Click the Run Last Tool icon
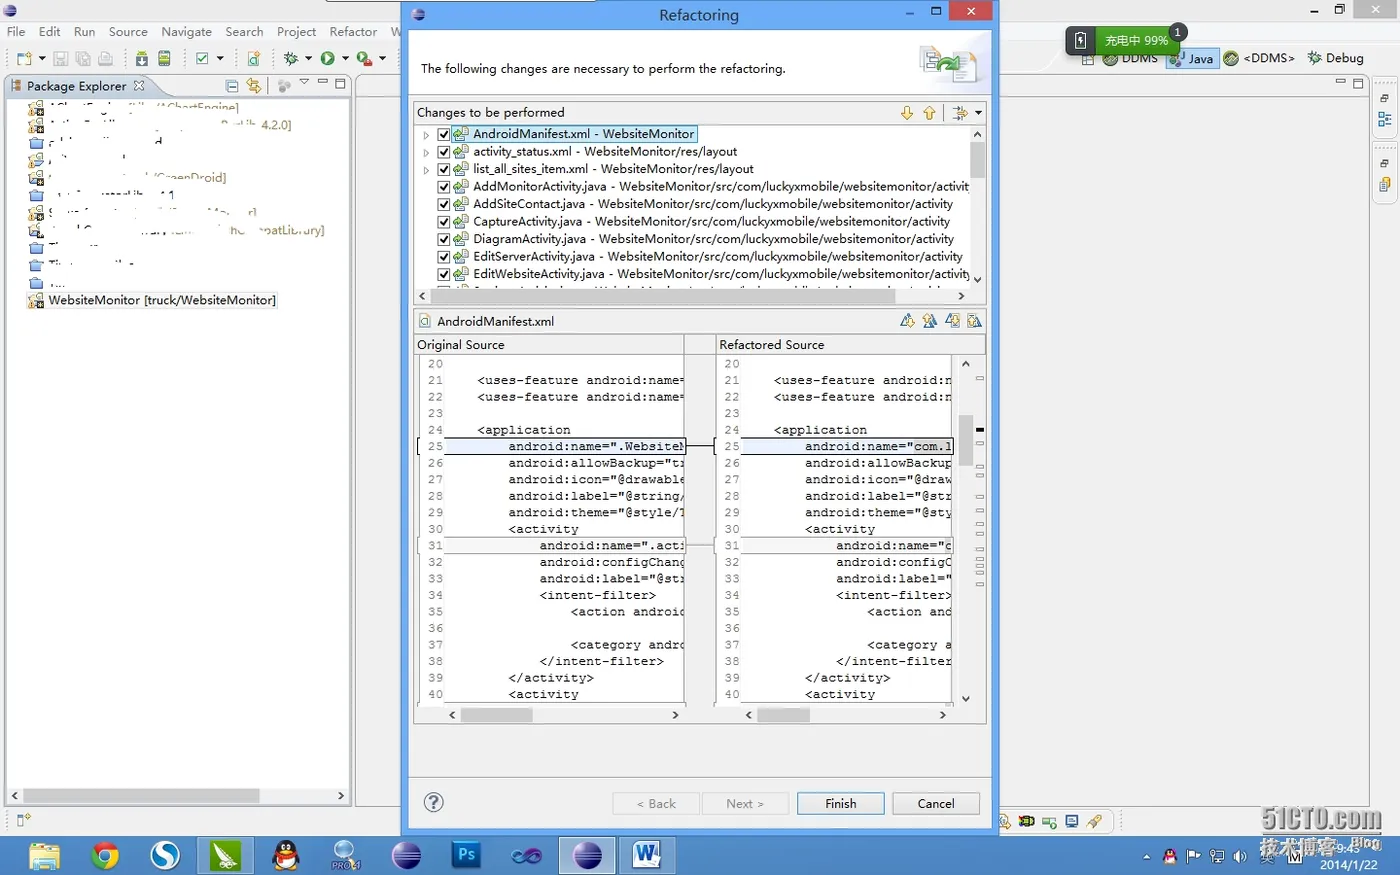The image size is (1400, 875). pyautogui.click(x=364, y=59)
